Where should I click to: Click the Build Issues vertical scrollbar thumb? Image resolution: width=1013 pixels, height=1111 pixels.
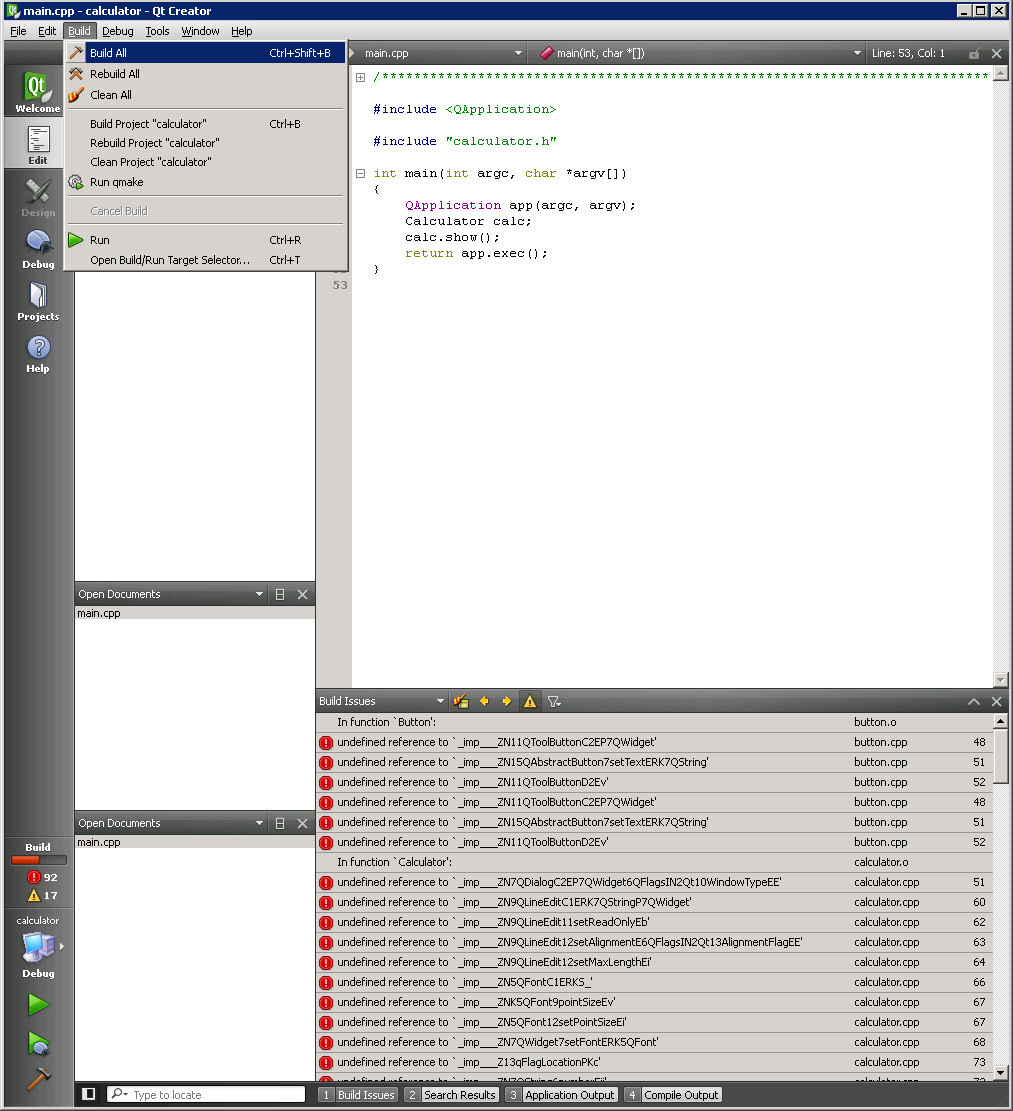point(1000,757)
